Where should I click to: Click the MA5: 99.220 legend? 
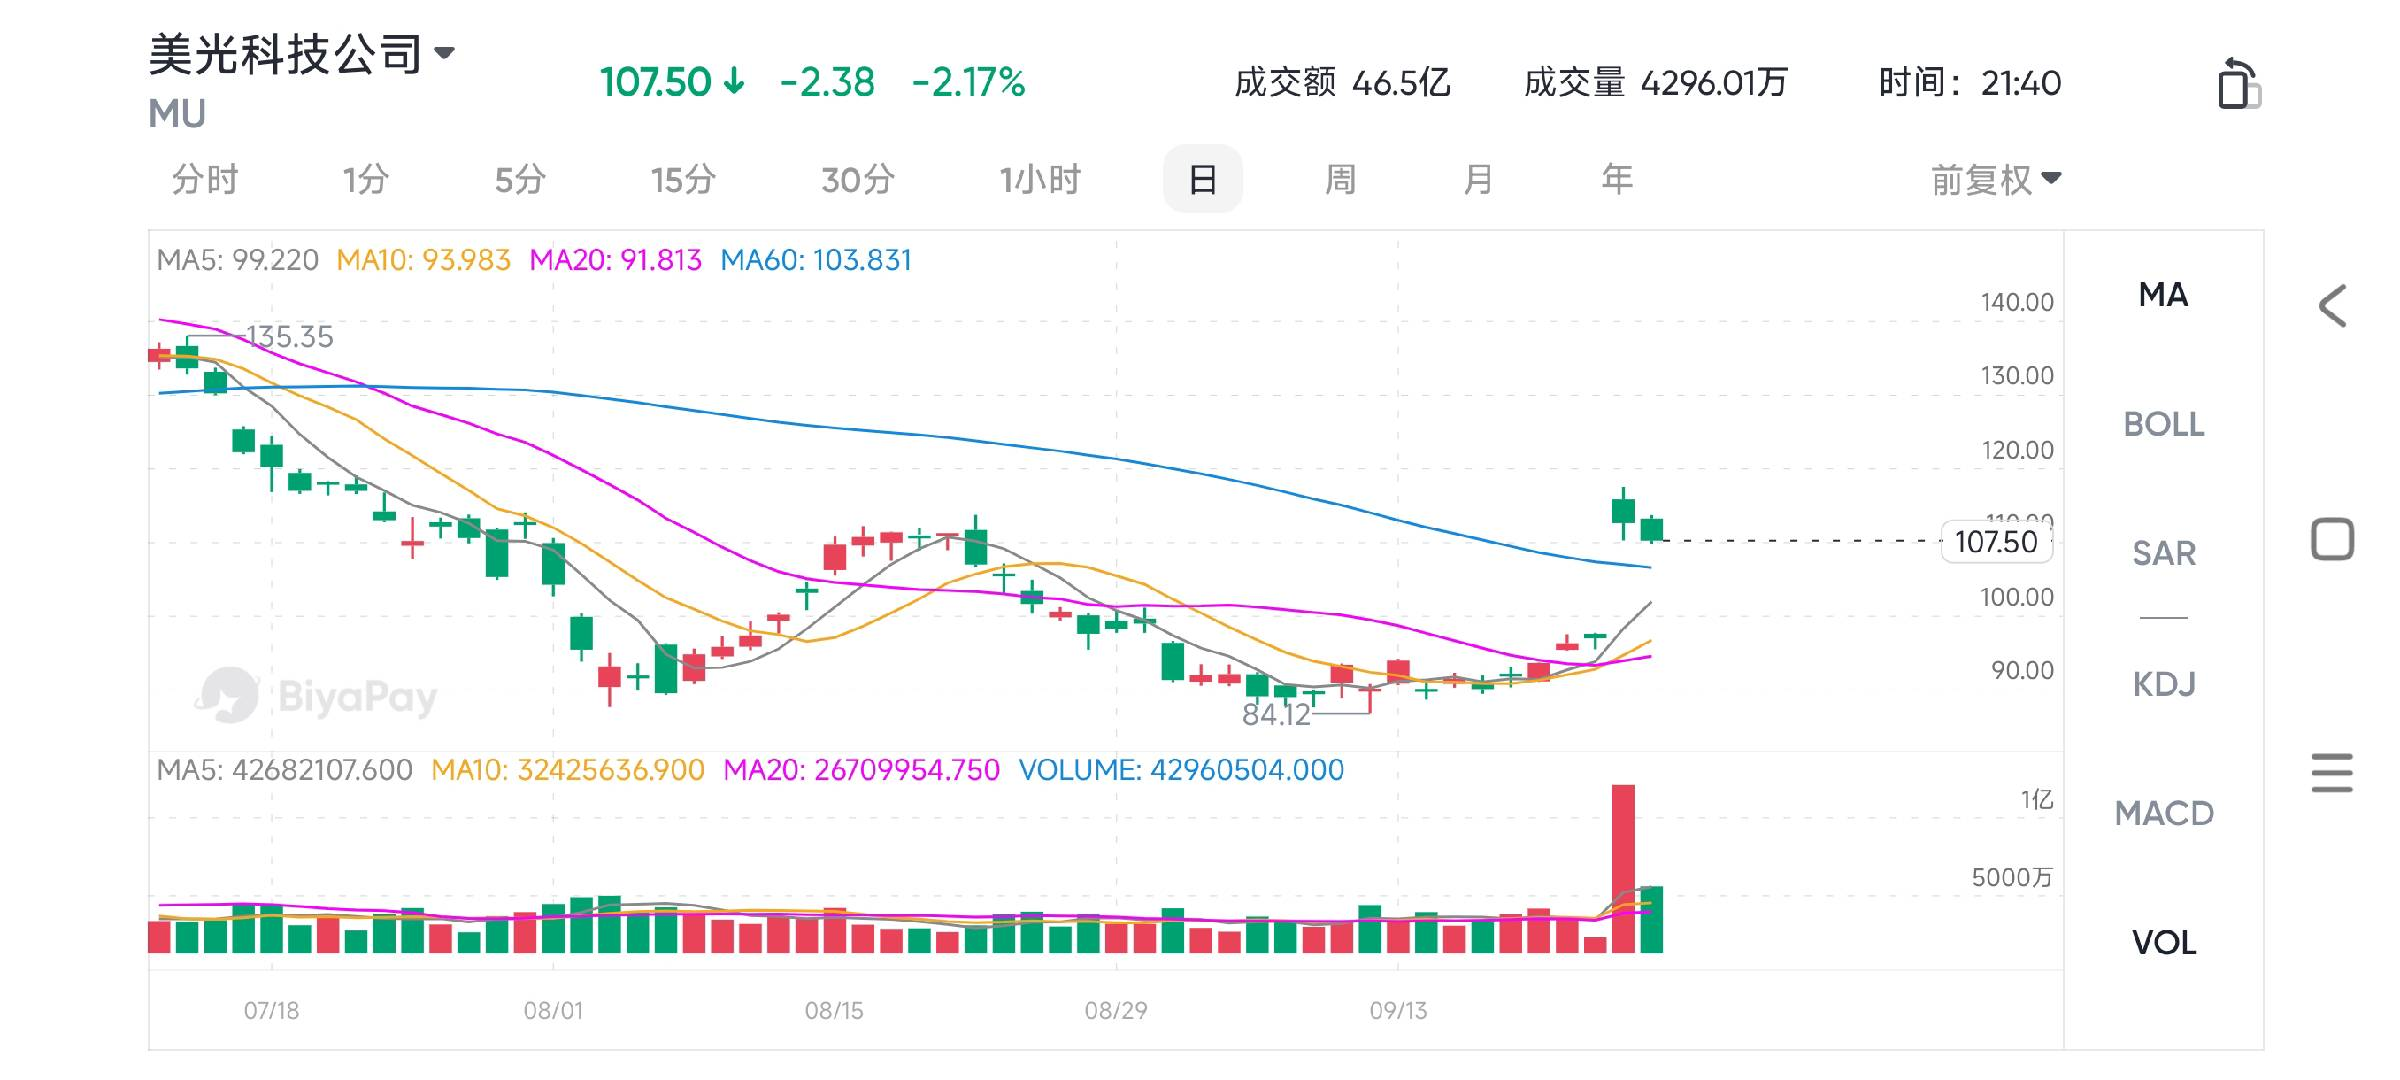pyautogui.click(x=238, y=260)
